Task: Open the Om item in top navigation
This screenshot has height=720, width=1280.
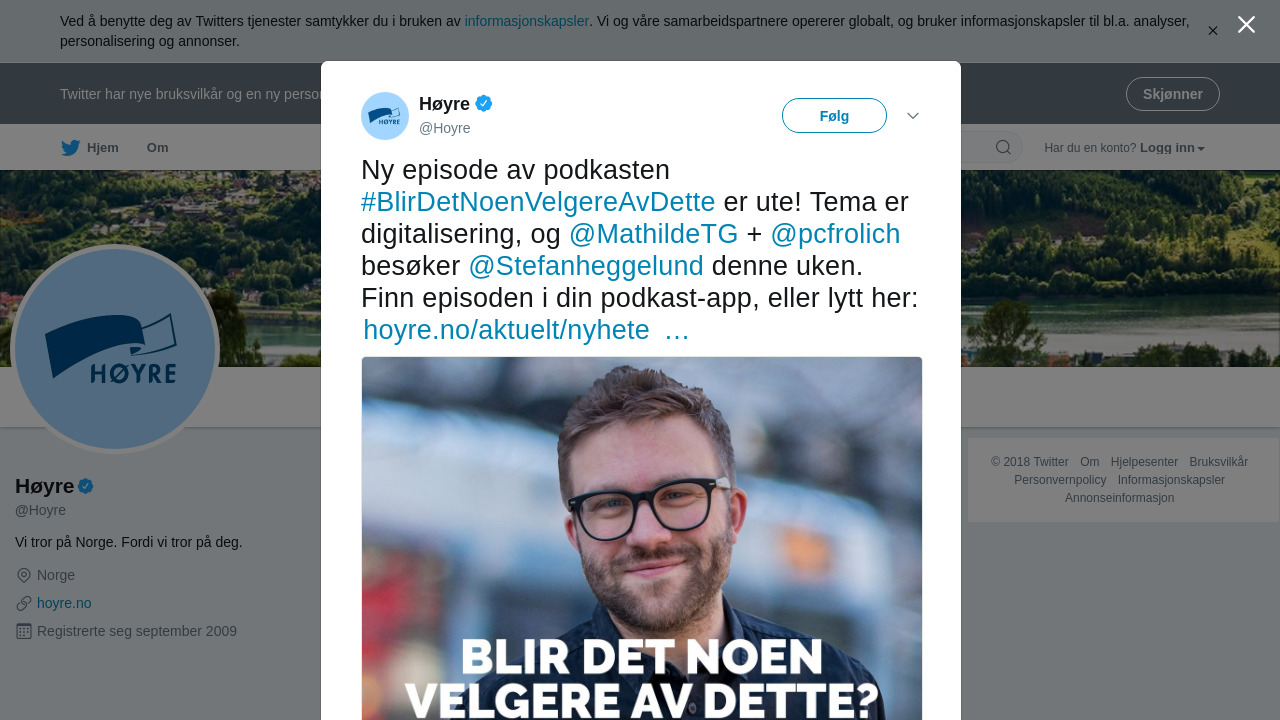Action: point(158,148)
